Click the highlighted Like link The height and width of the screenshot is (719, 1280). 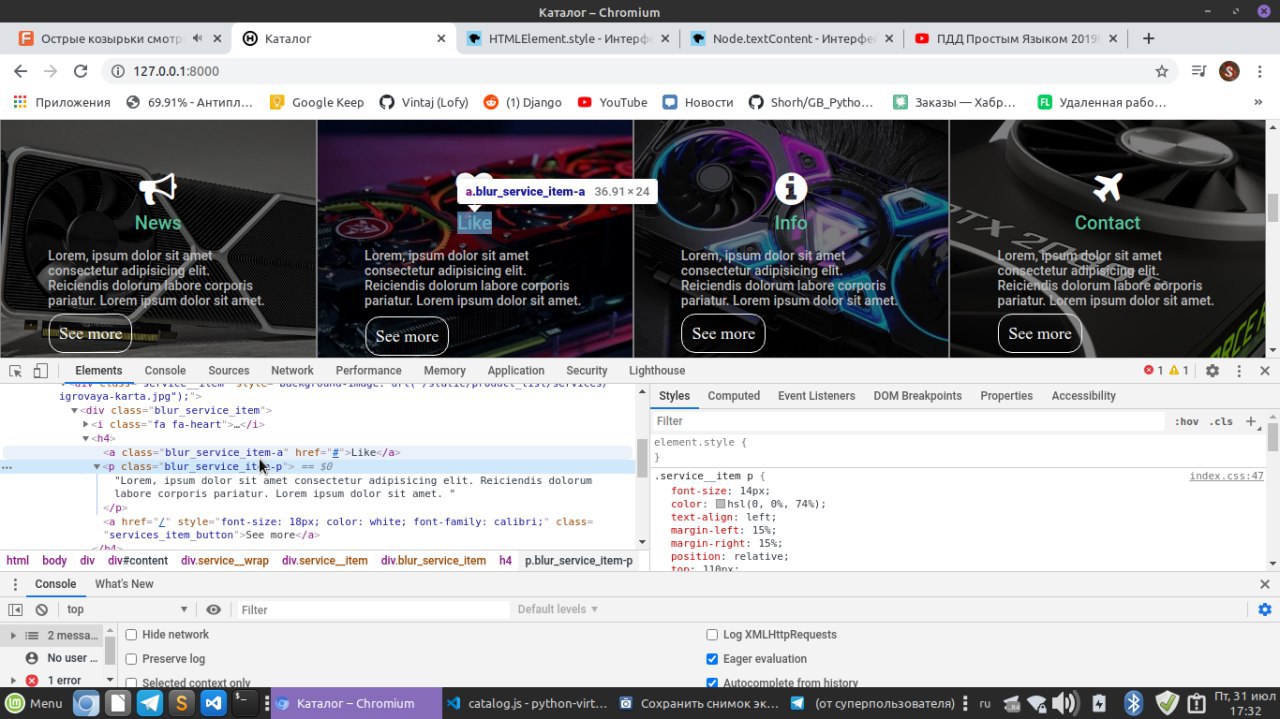[x=475, y=222]
